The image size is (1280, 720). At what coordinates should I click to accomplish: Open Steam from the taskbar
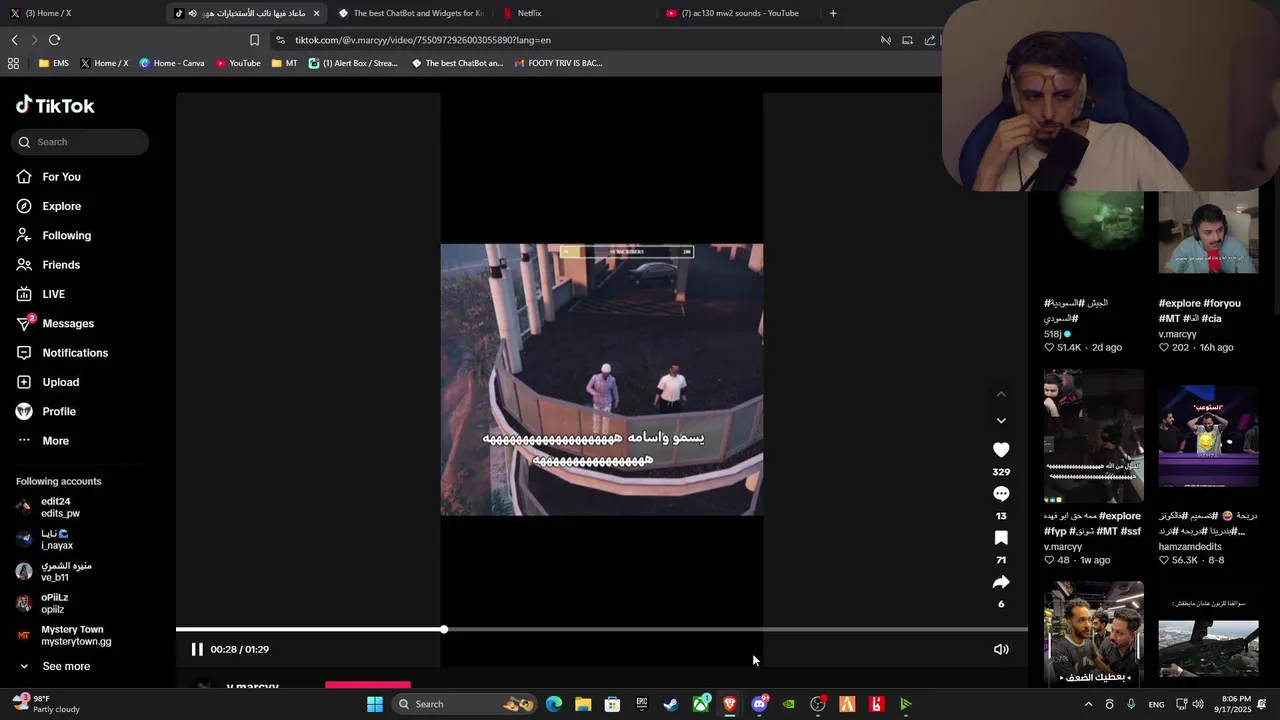[671, 704]
